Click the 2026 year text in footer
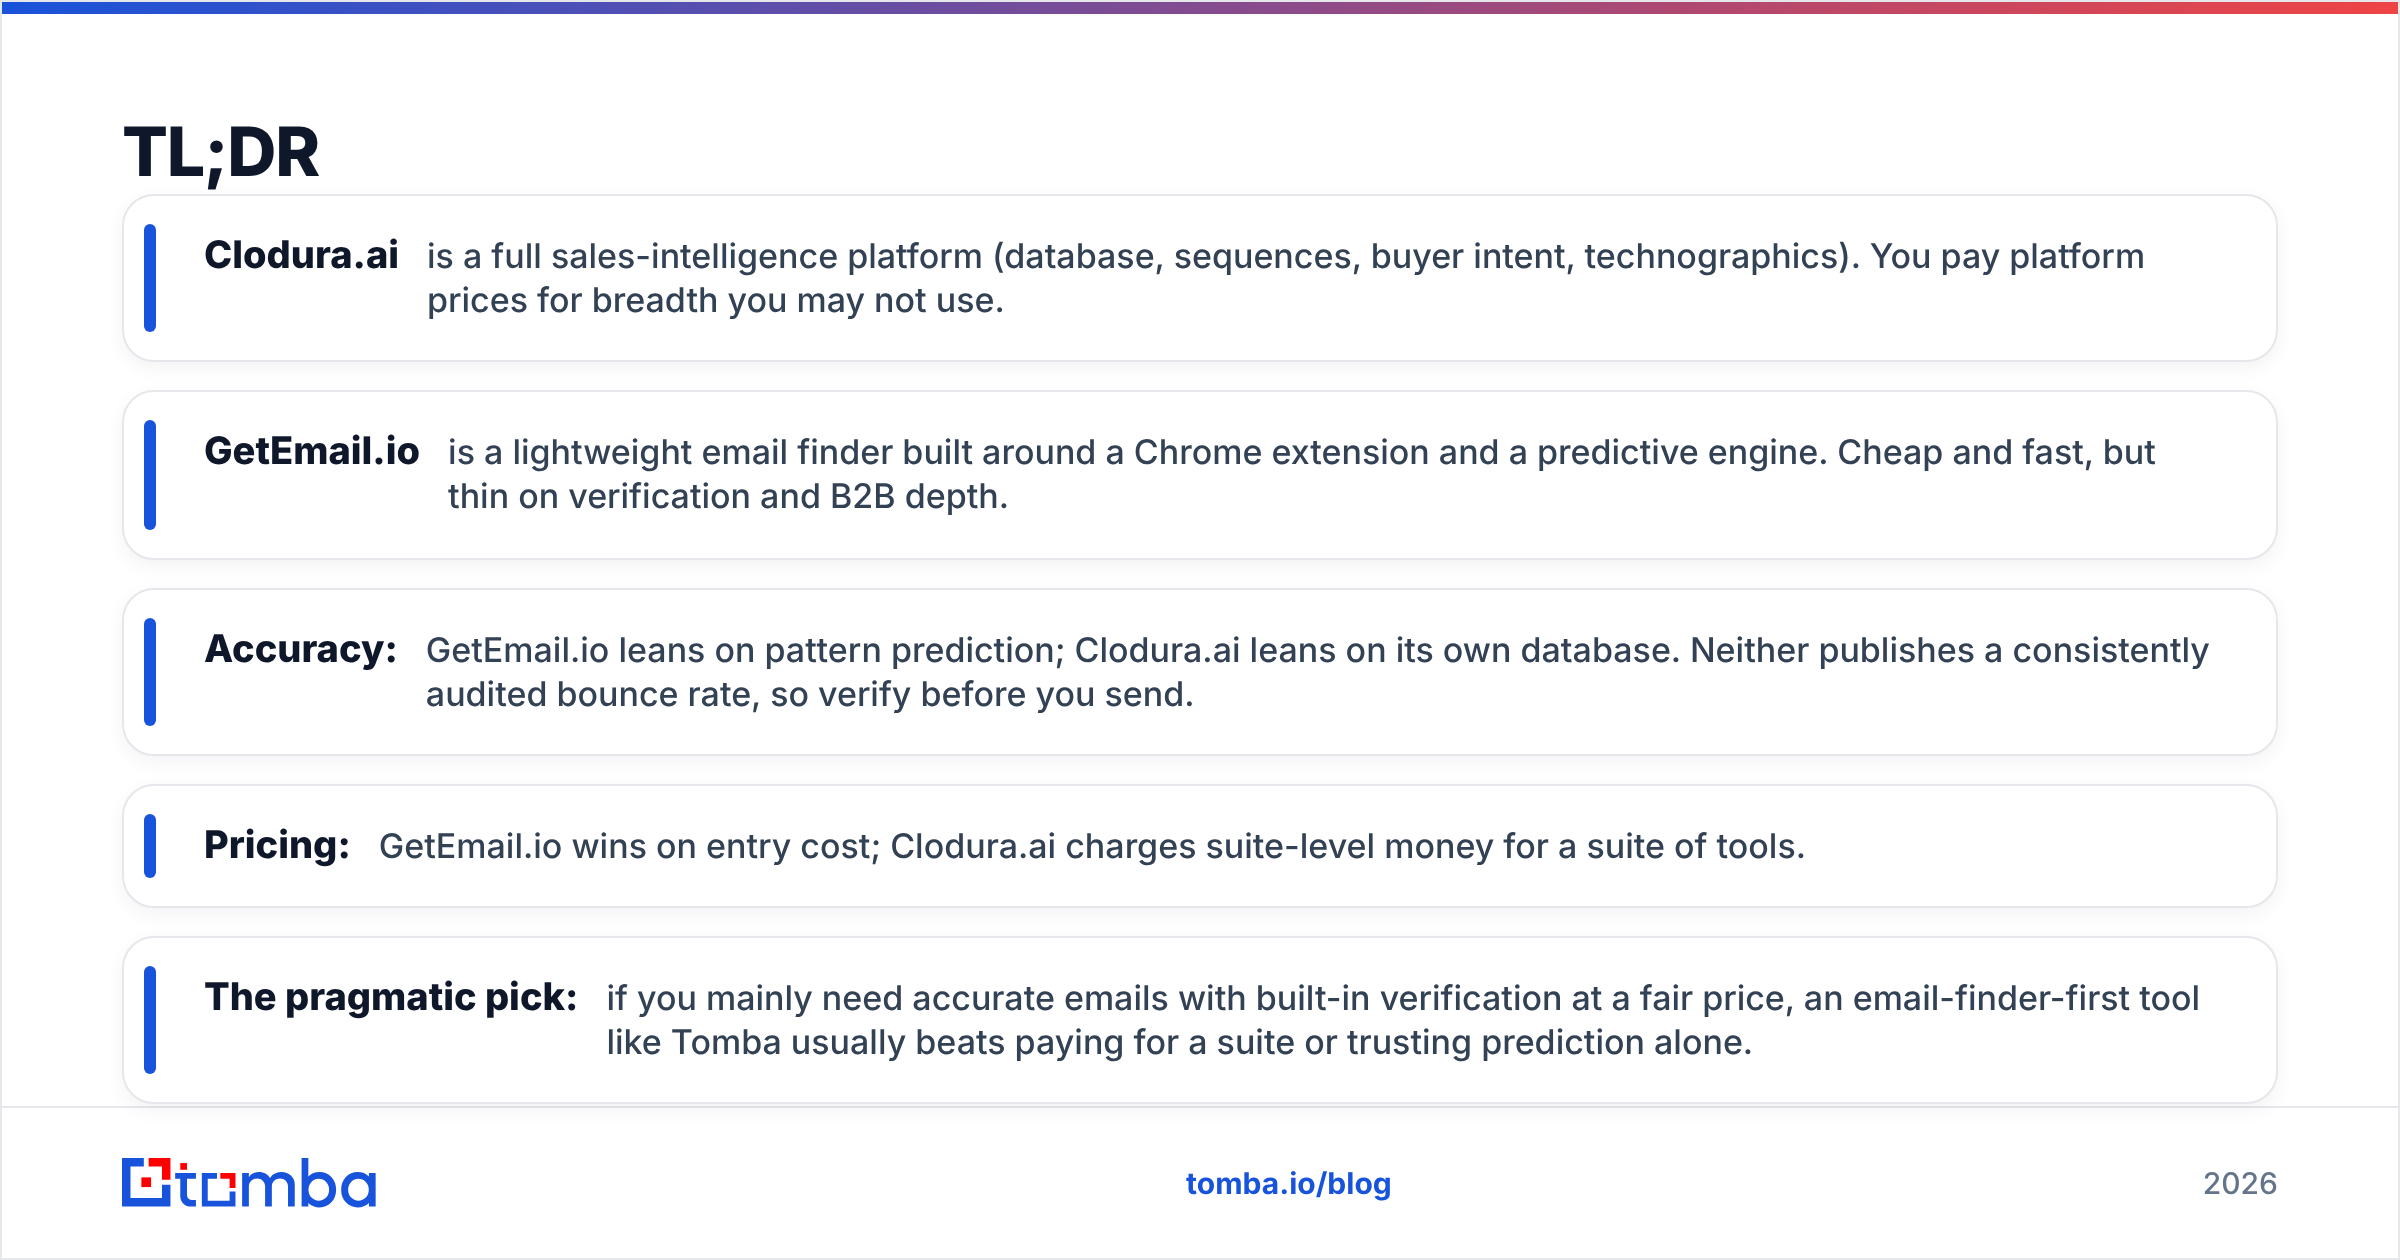 [x=2240, y=1184]
